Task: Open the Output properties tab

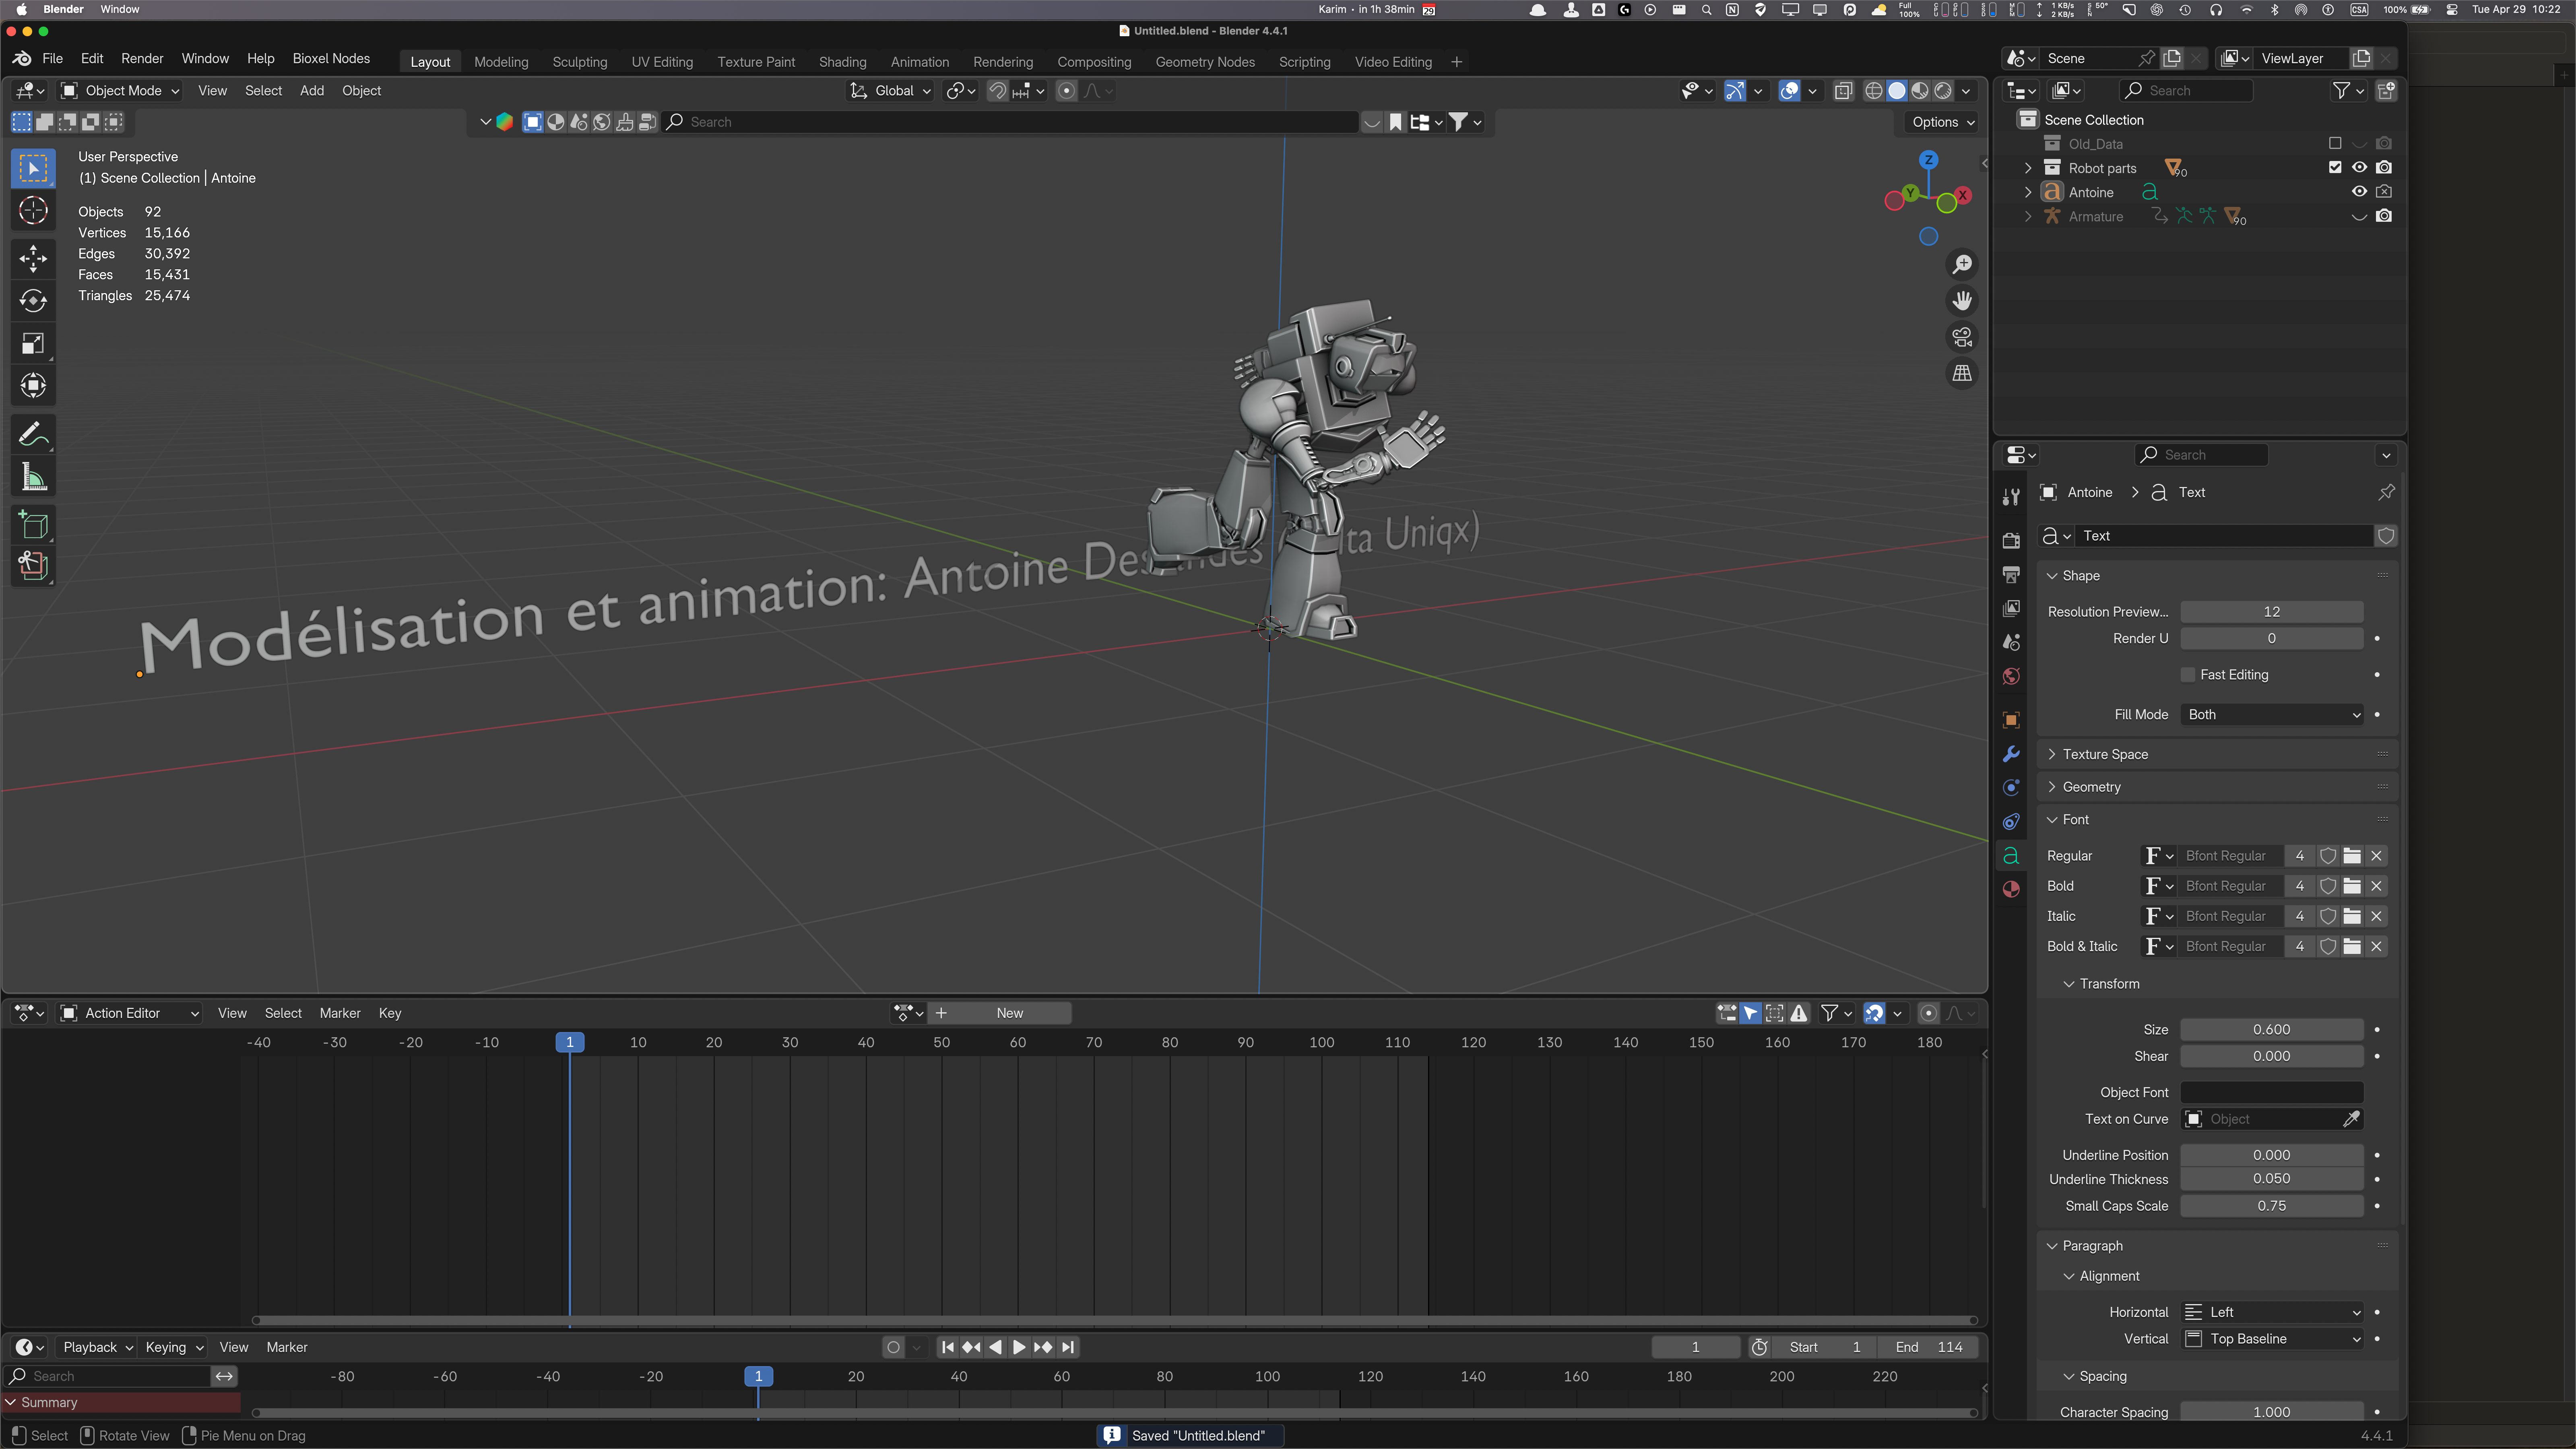Action: (x=2011, y=575)
